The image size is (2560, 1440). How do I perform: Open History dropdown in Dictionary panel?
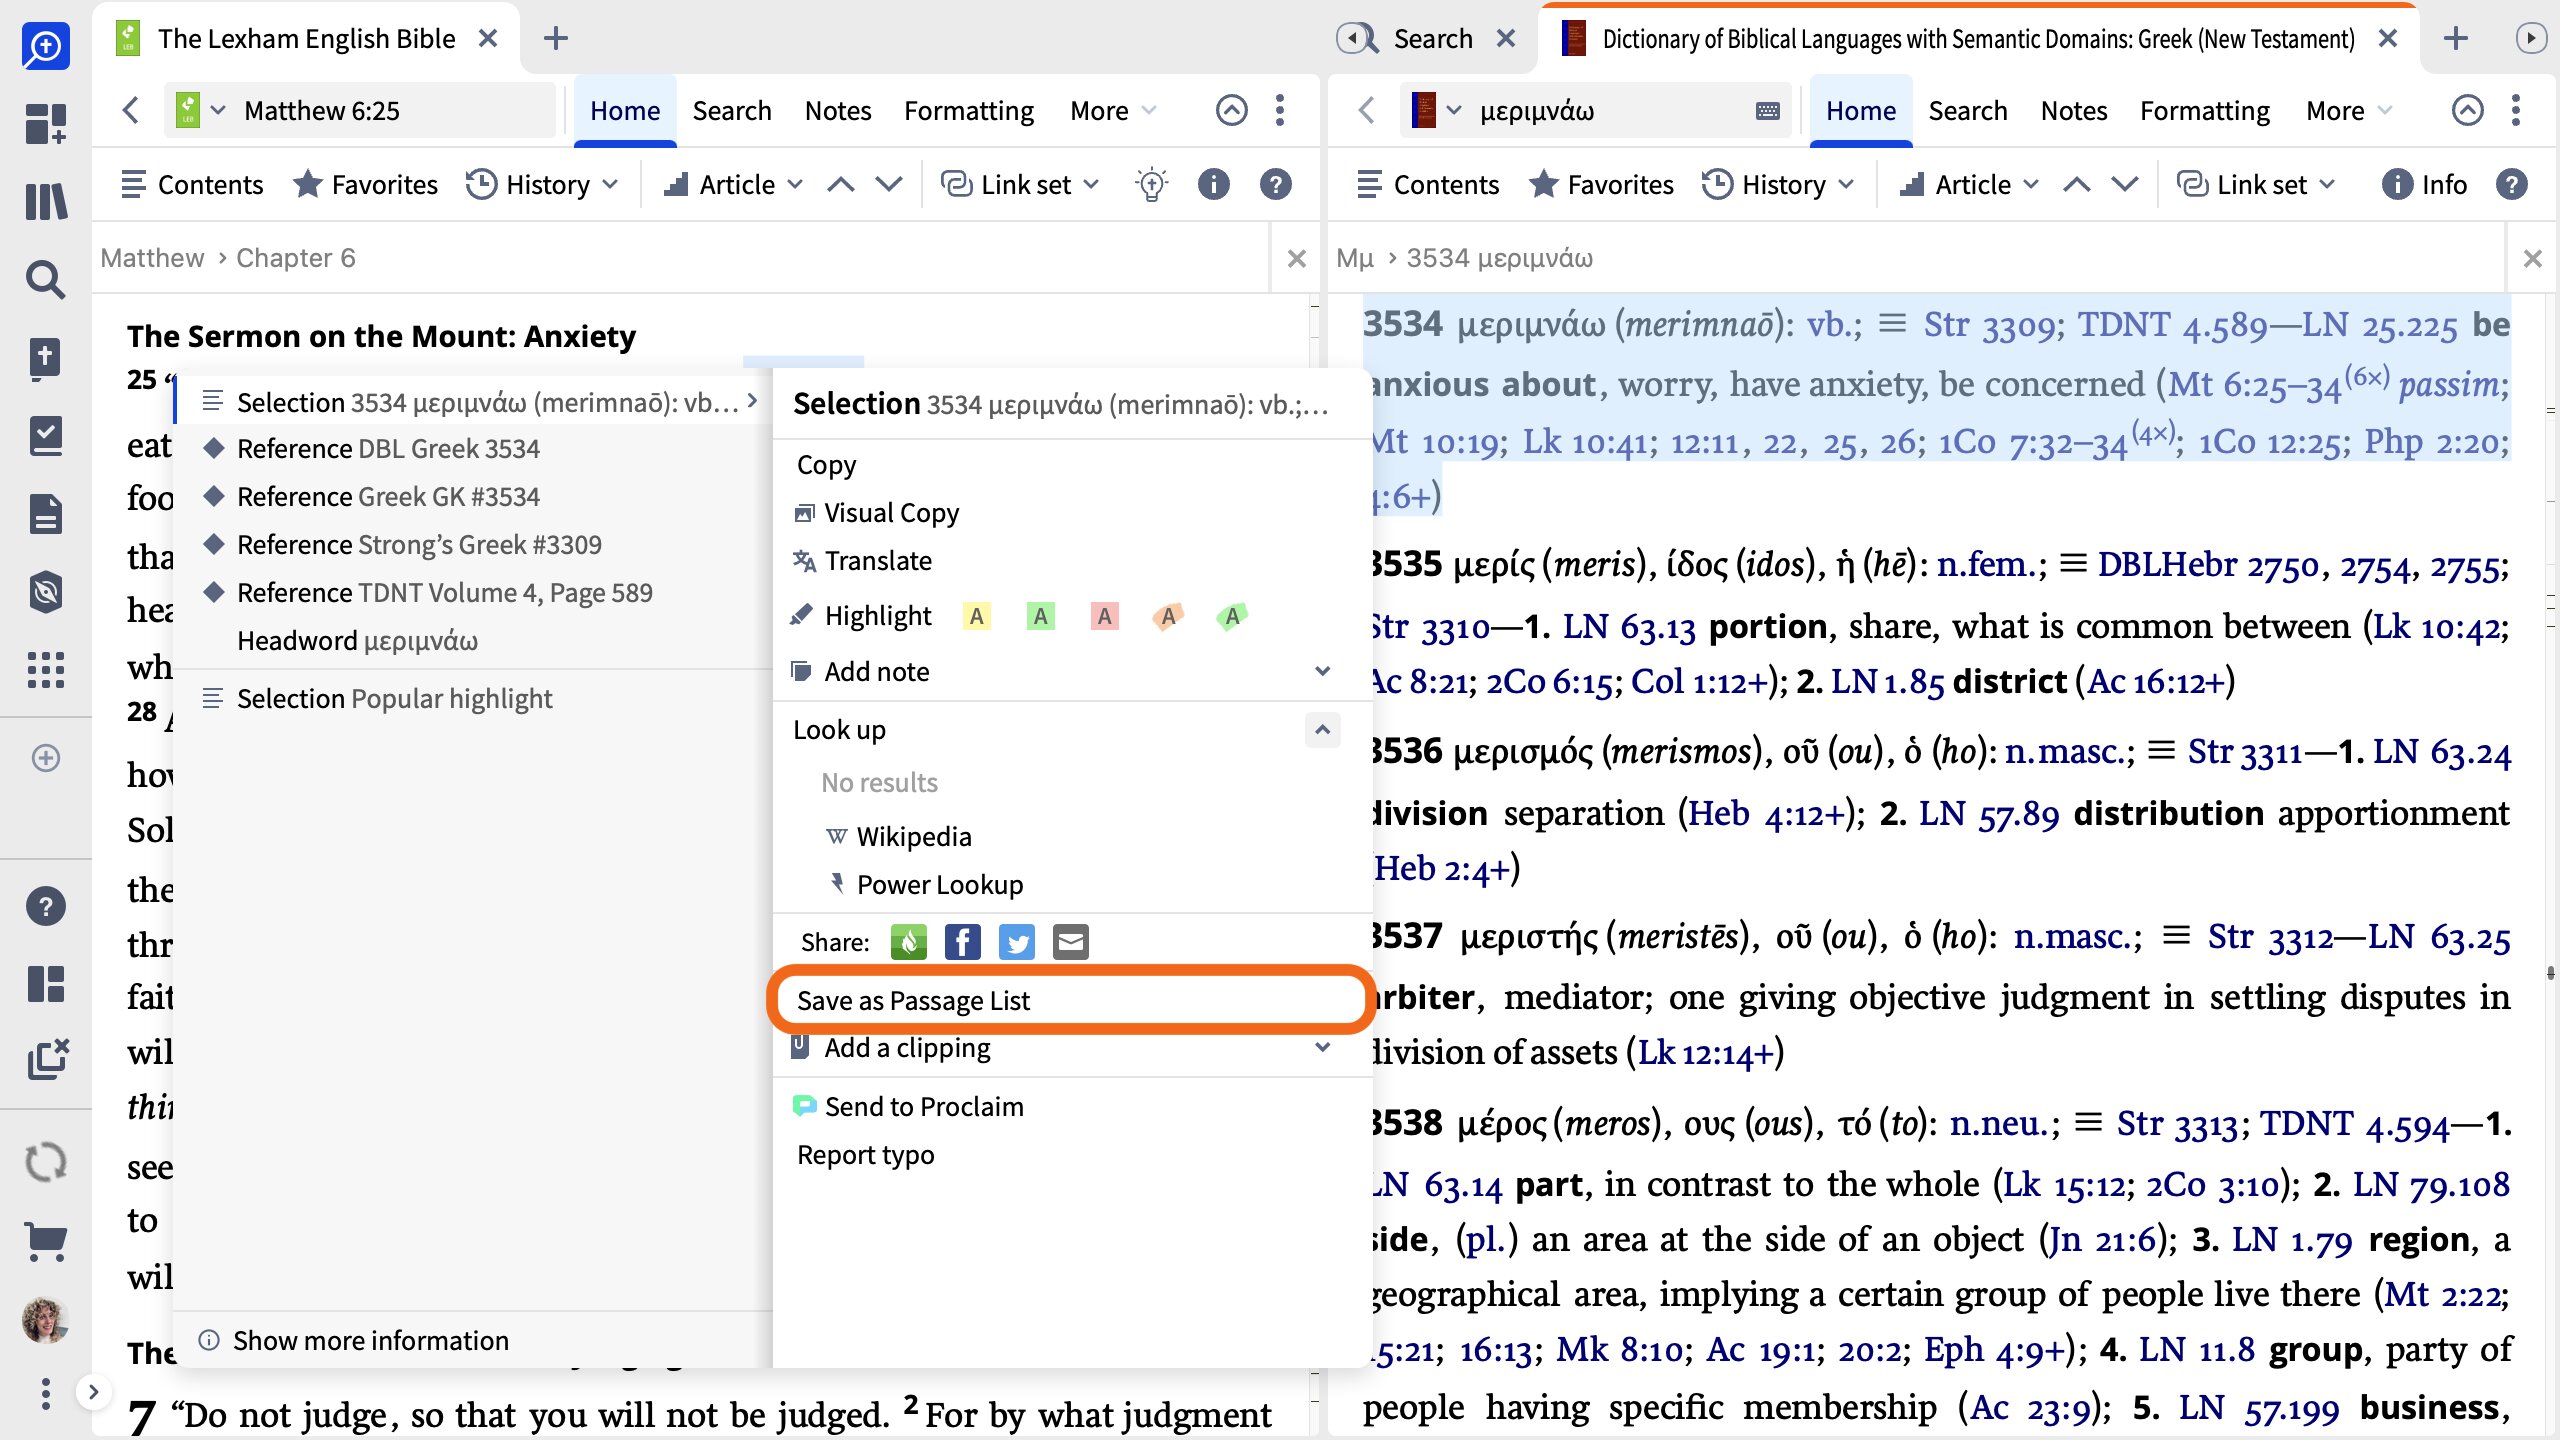1779,184
